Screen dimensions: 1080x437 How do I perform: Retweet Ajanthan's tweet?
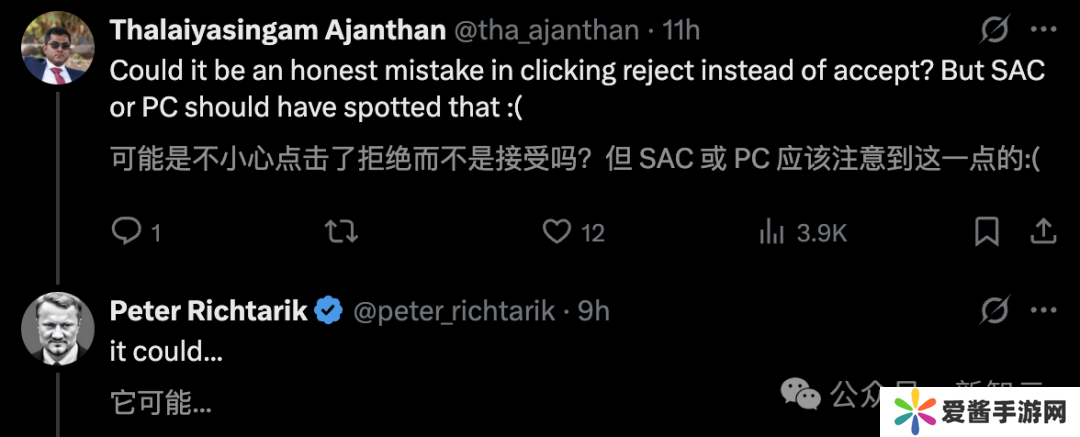[342, 232]
